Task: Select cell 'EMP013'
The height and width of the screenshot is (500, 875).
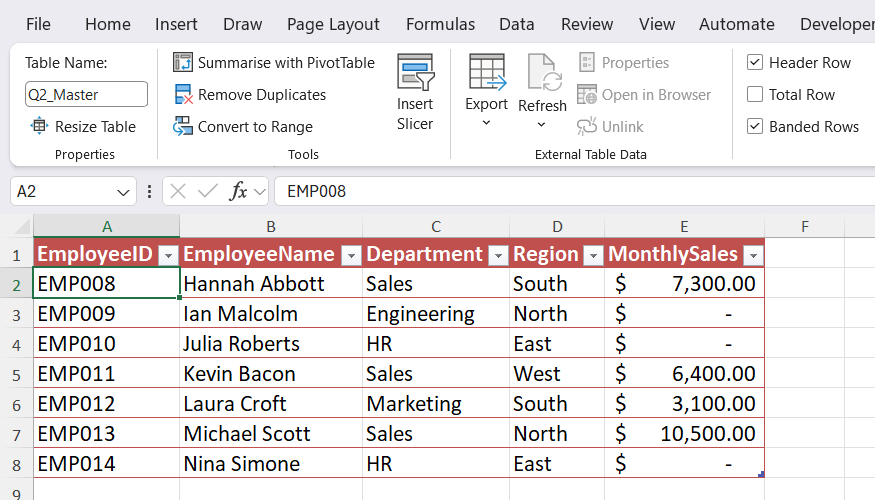Action: [x=107, y=434]
